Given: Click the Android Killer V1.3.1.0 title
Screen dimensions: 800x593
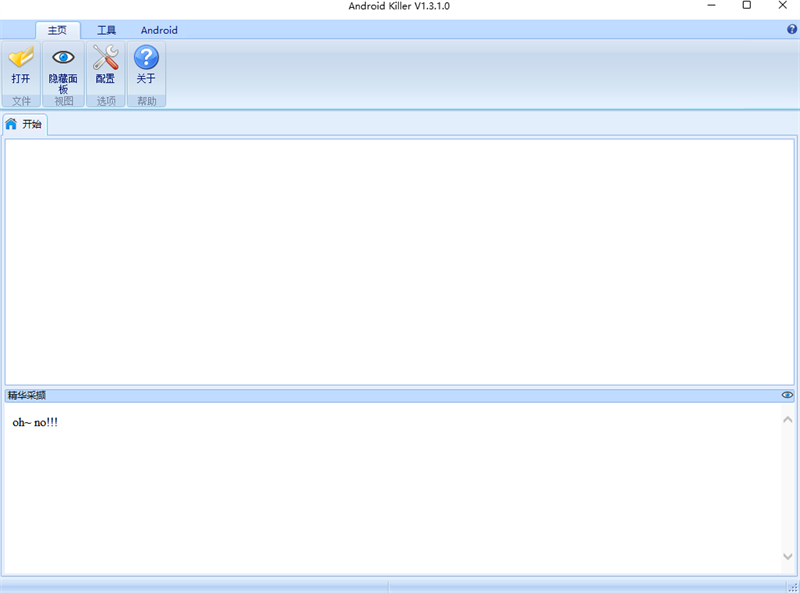Looking at the screenshot, I should tap(399, 6).
